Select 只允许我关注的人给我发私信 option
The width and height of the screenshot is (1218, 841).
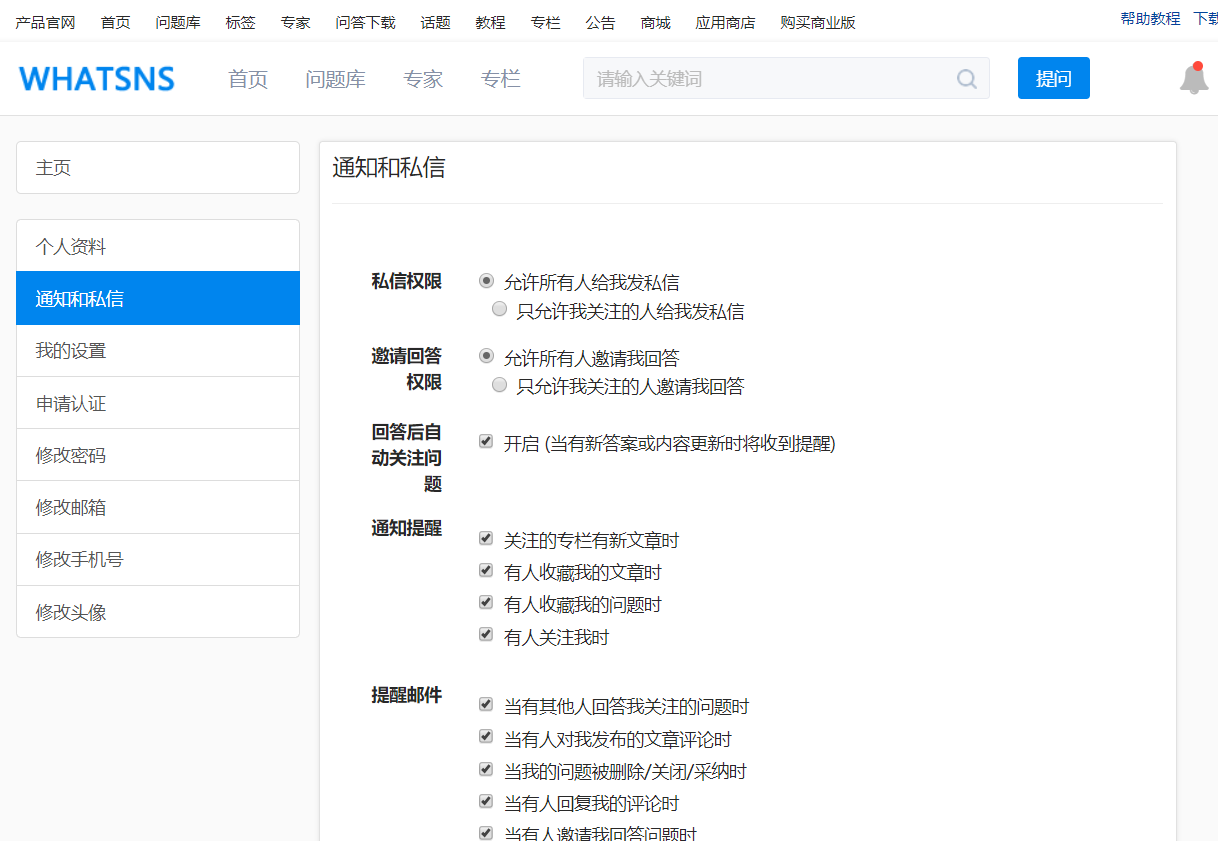[x=499, y=308]
